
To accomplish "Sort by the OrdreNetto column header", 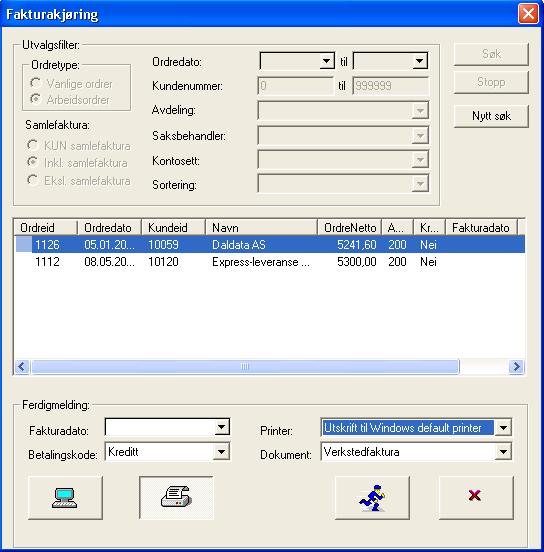I will pos(349,227).
